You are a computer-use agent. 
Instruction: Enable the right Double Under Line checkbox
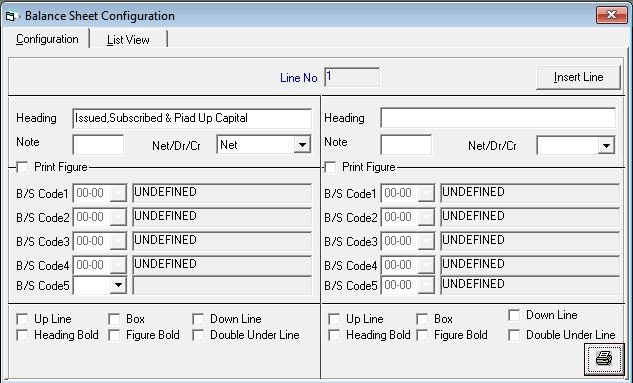(514, 335)
